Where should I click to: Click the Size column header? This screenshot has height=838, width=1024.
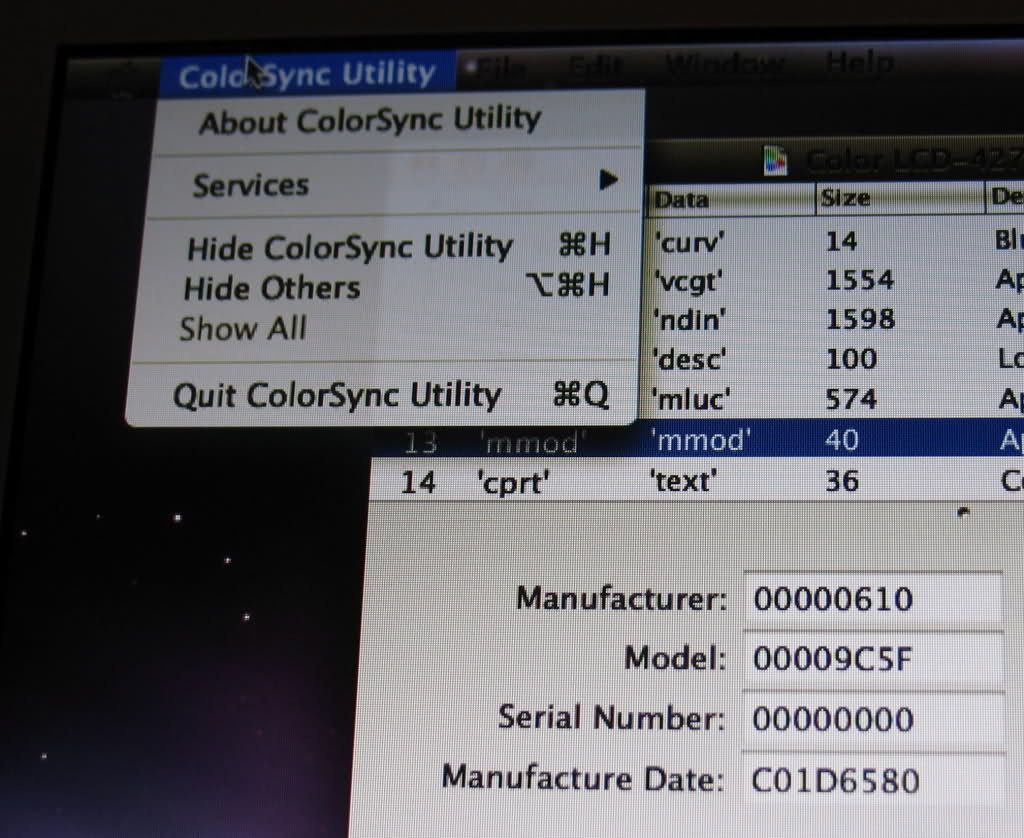[900, 197]
